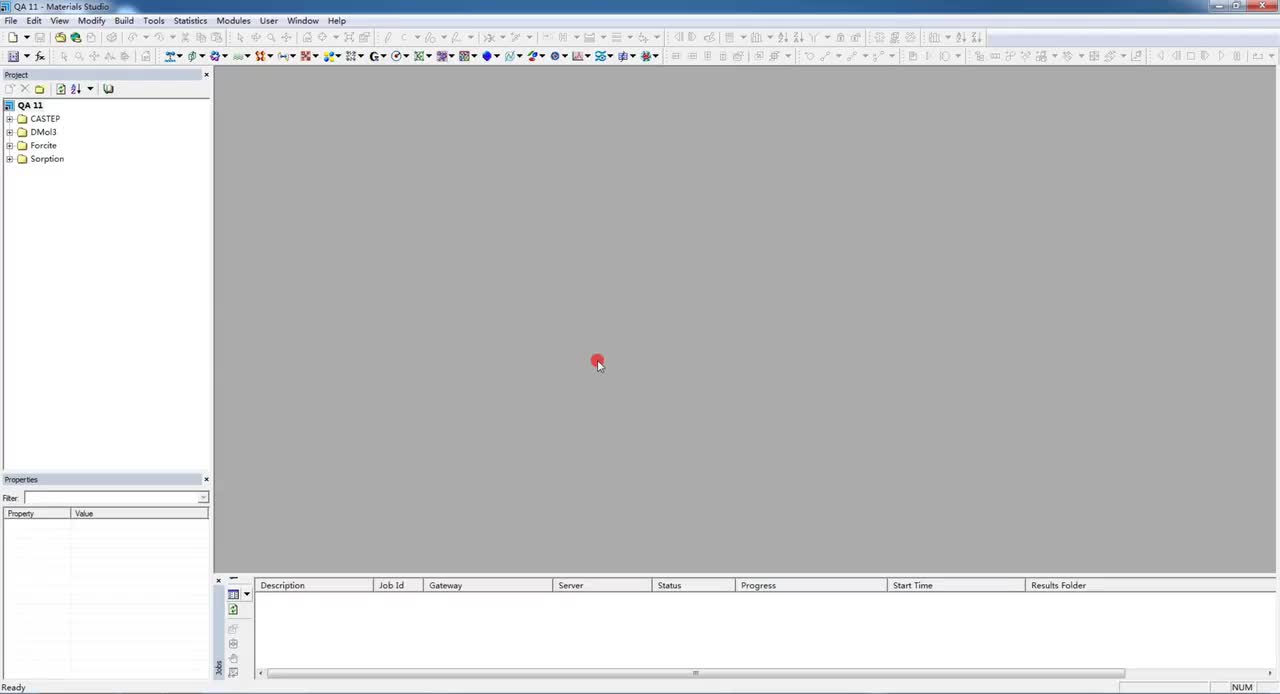Open the Statistics menu

[x=190, y=20]
